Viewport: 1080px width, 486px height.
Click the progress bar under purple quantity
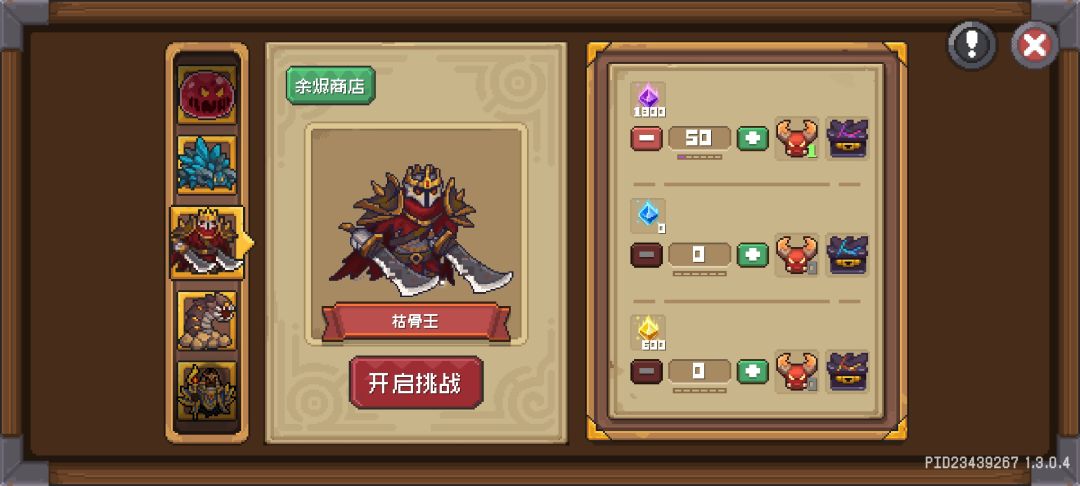[x=700, y=157]
